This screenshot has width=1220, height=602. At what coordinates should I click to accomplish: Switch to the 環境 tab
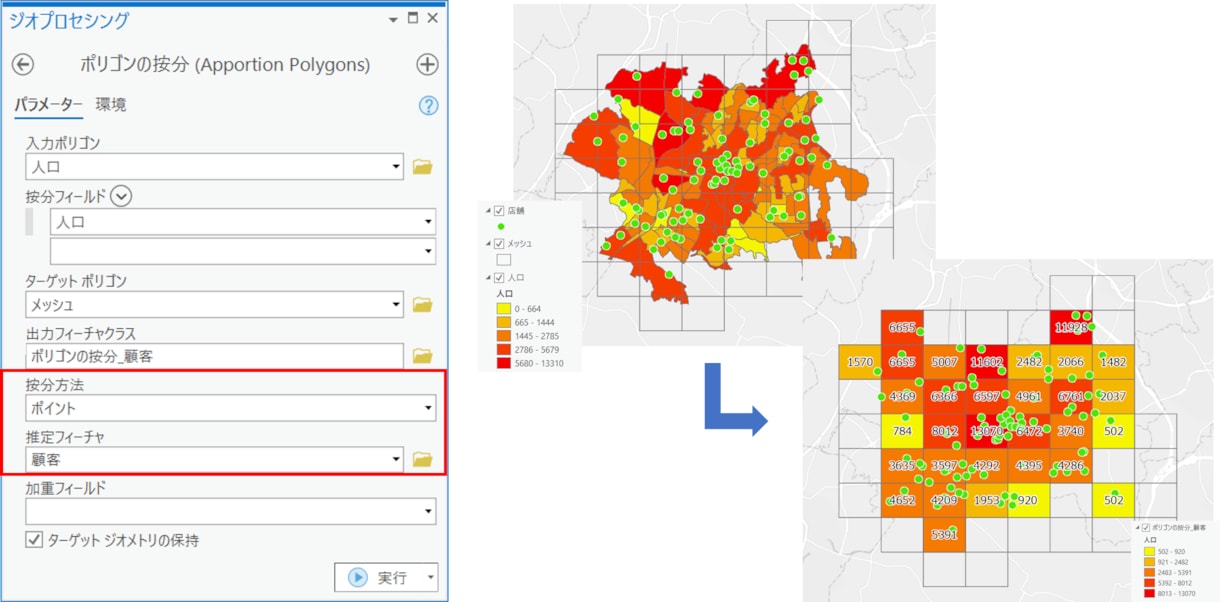pos(111,105)
